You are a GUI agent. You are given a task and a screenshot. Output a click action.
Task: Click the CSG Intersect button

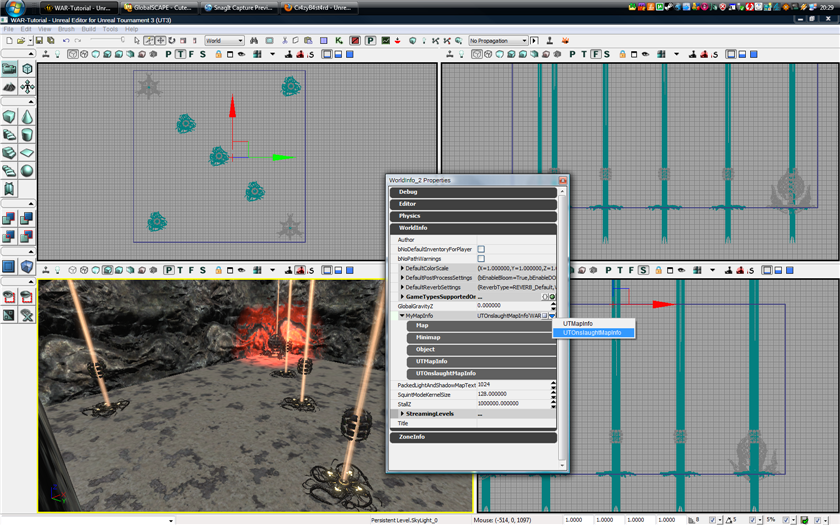click(x=9, y=236)
